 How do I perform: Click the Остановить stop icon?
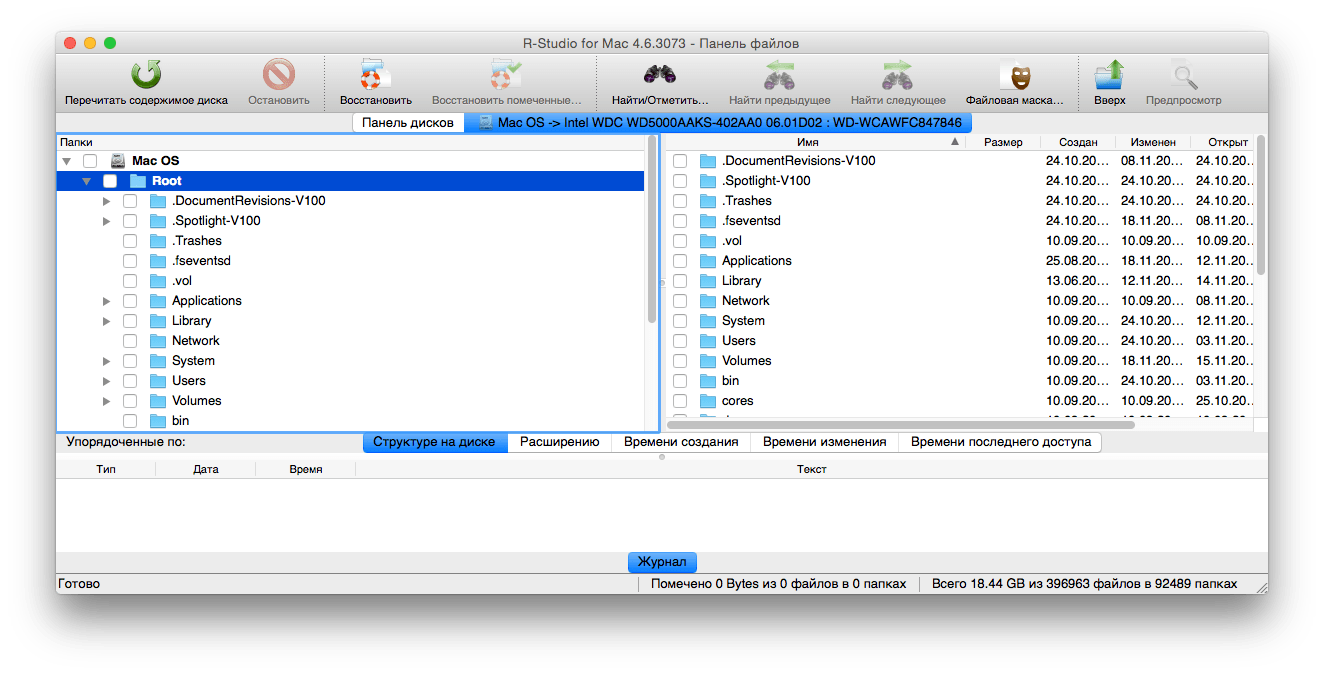point(279,75)
